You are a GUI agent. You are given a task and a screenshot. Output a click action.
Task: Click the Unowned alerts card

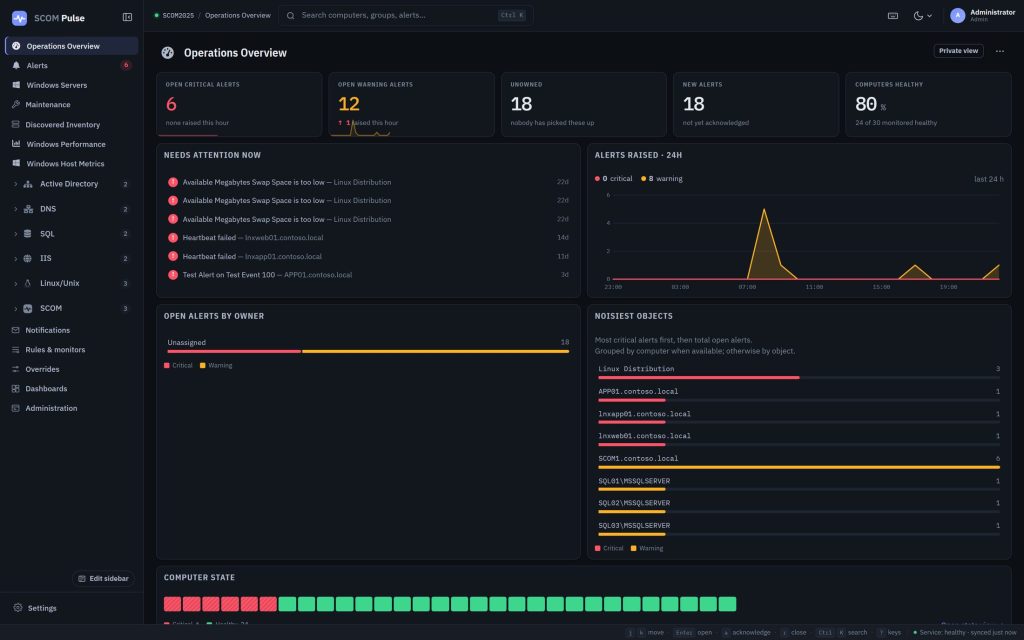click(x=584, y=104)
